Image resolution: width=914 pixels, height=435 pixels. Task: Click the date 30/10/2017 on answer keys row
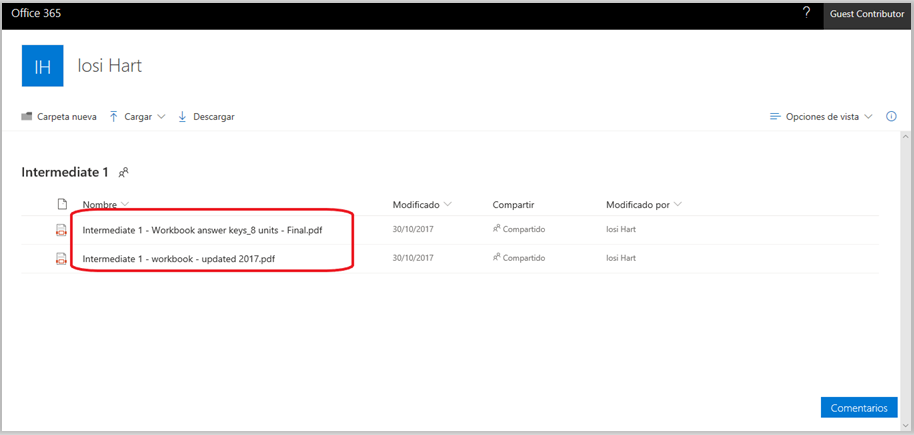pyautogui.click(x=412, y=229)
